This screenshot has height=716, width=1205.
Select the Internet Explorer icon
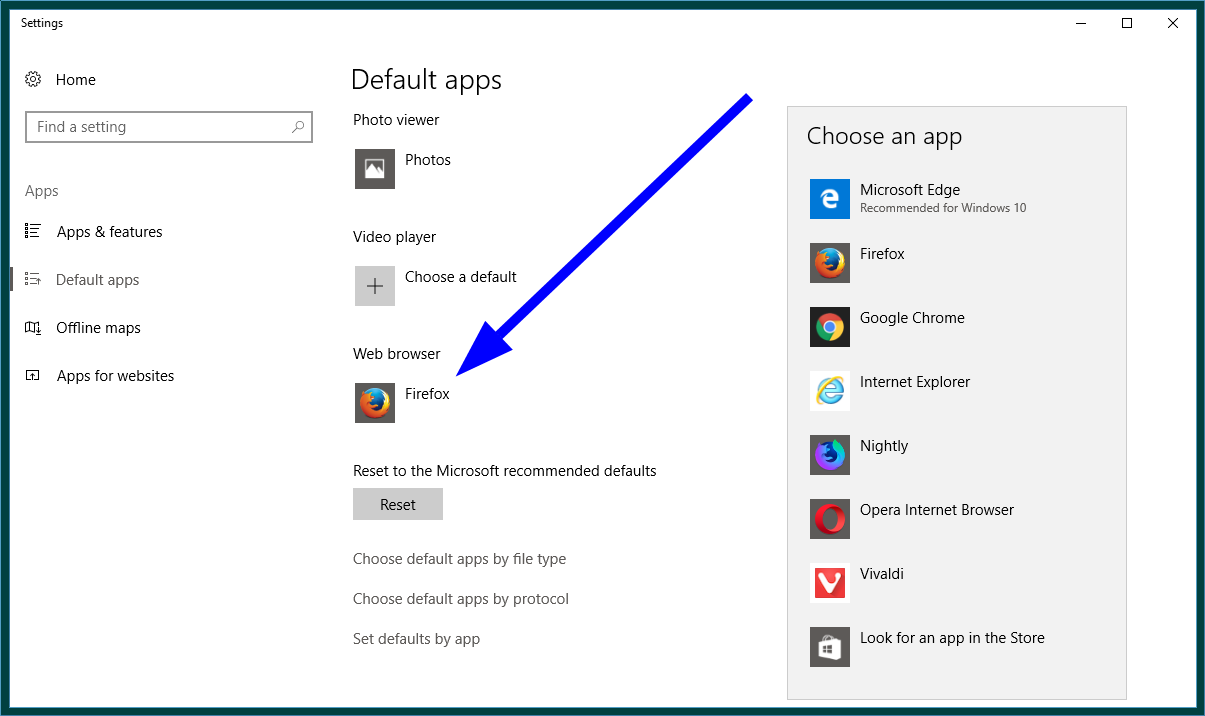[830, 391]
